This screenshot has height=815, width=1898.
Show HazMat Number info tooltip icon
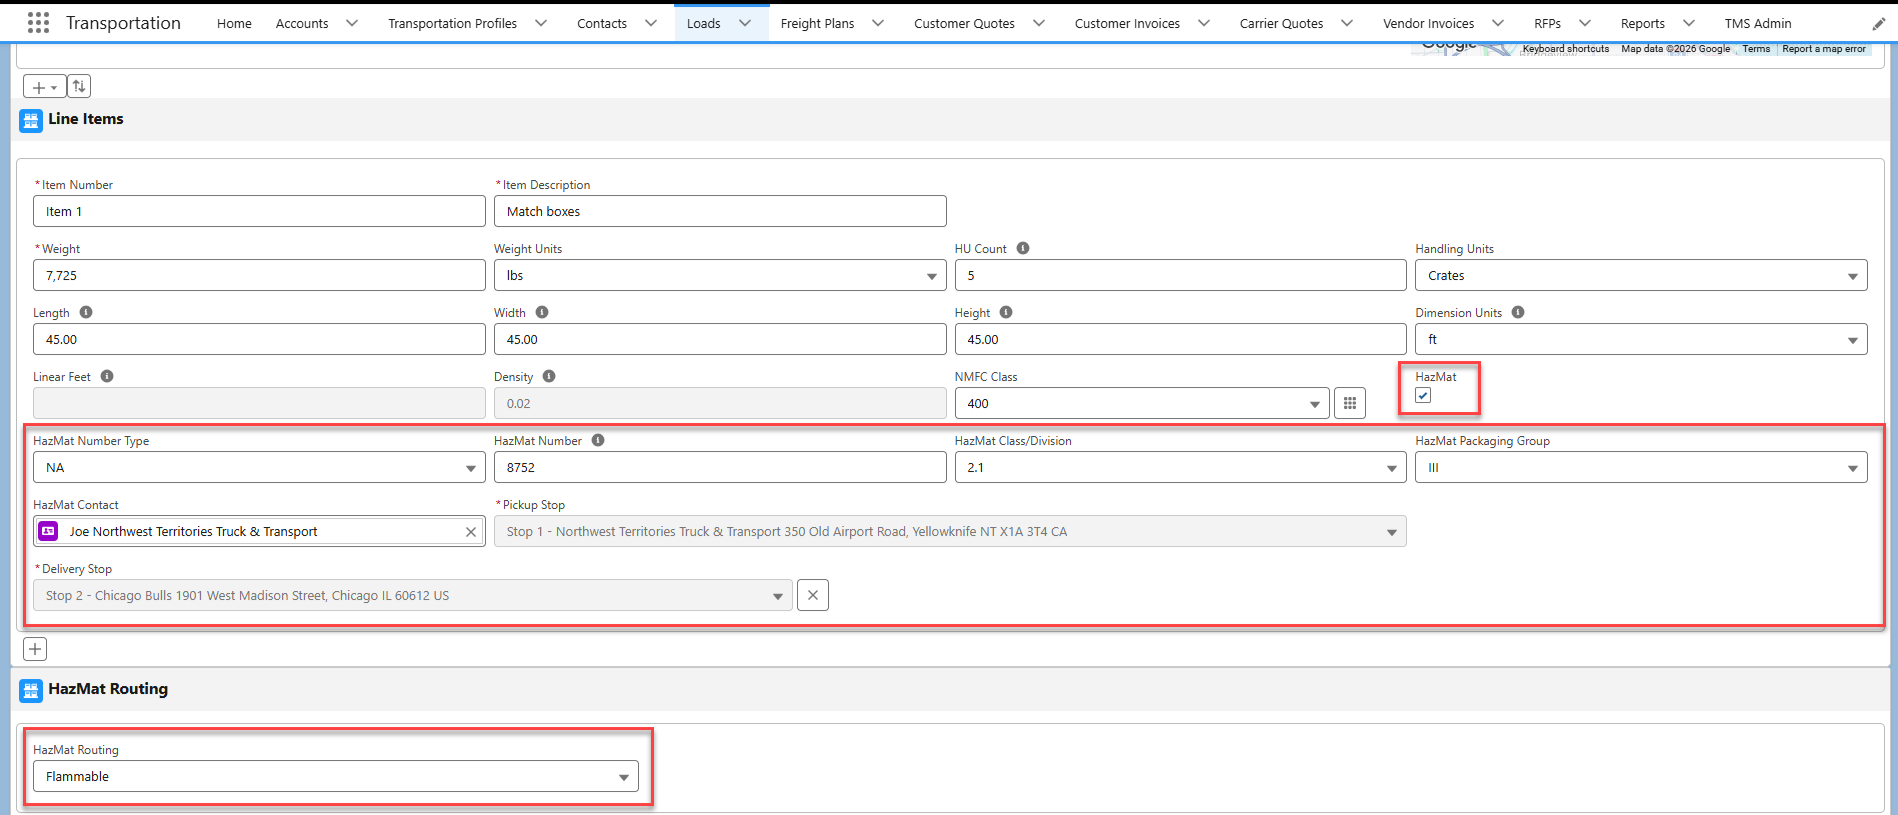(x=598, y=440)
